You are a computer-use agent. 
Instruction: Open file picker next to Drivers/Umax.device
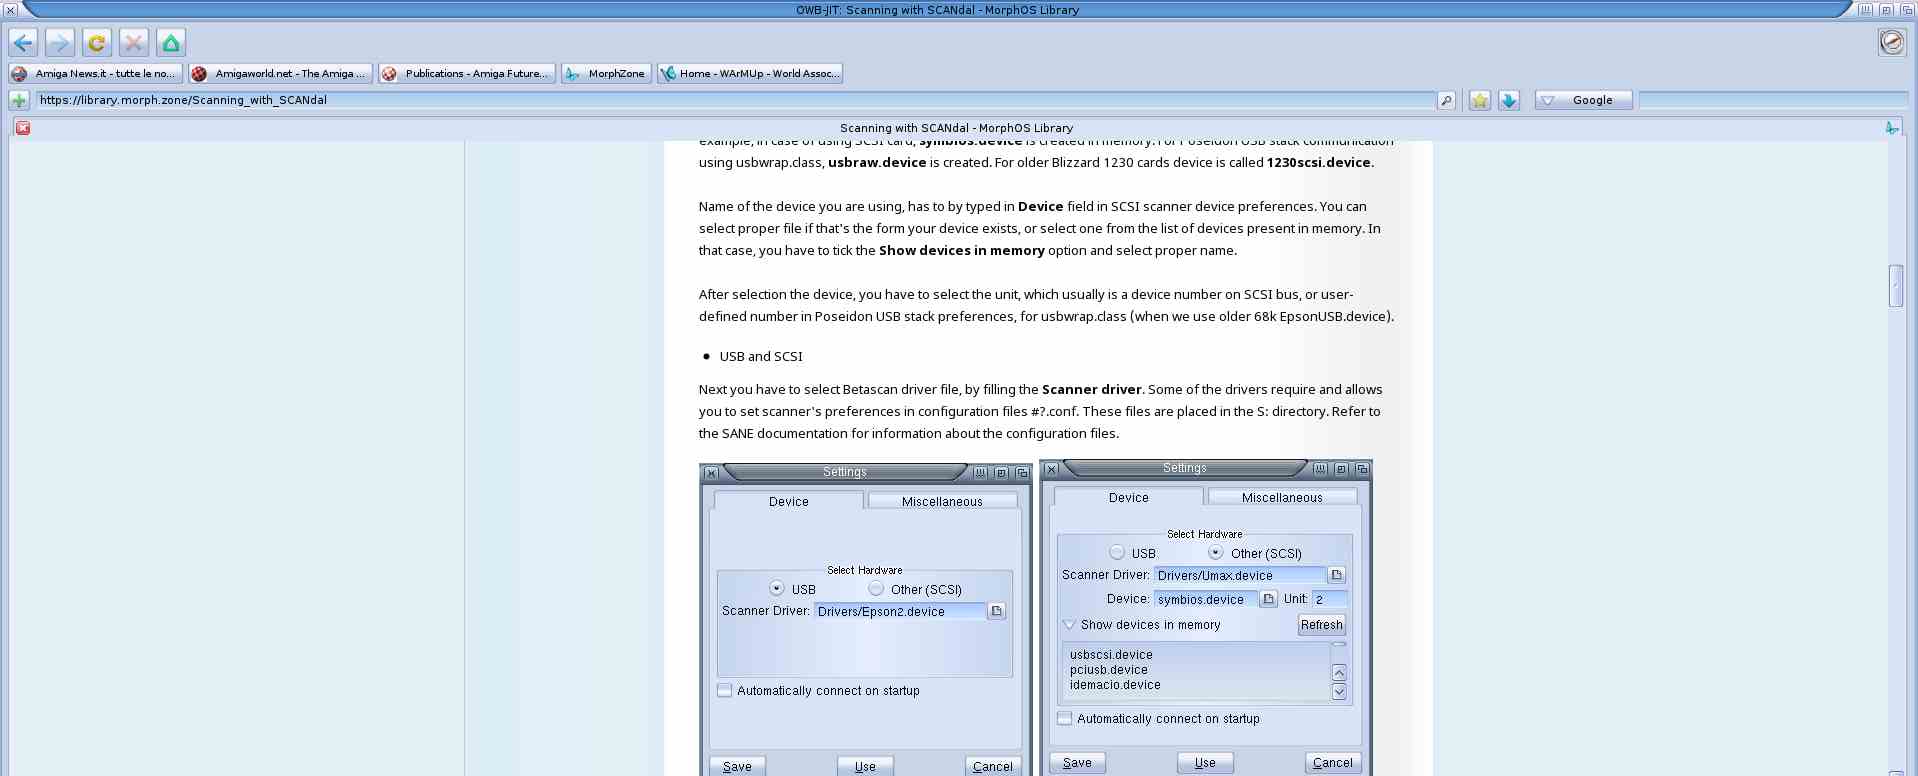pos(1336,575)
